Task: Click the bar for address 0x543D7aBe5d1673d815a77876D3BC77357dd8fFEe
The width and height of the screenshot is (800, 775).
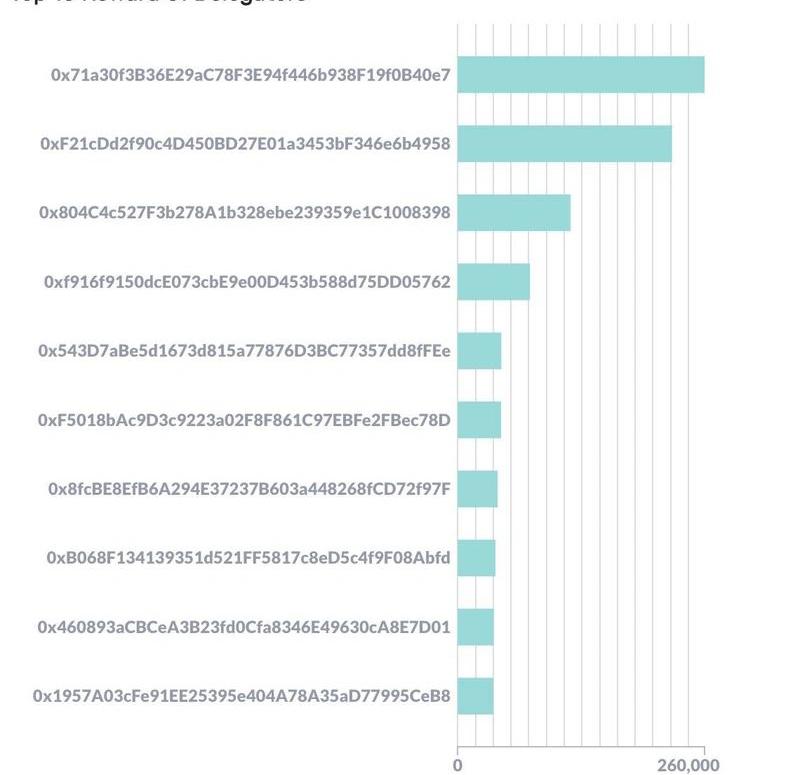Action: point(479,351)
